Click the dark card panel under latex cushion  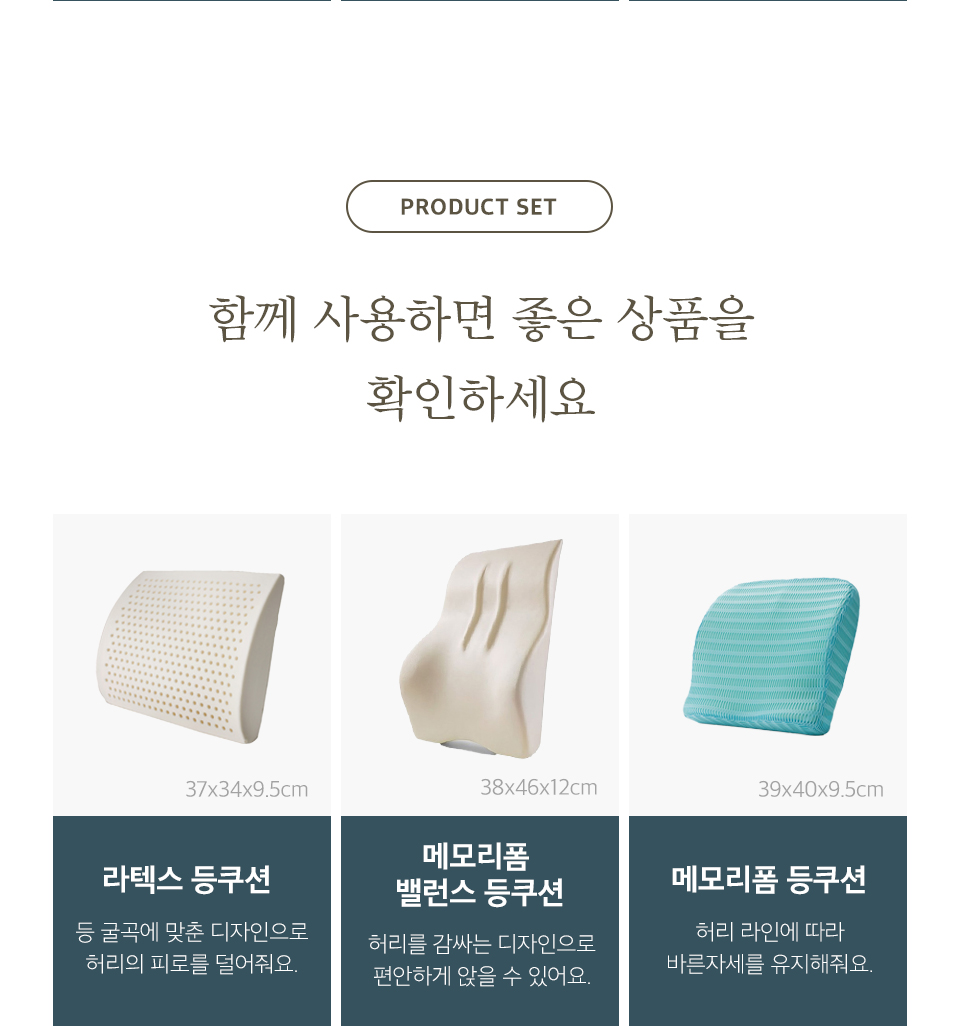(x=192, y=921)
